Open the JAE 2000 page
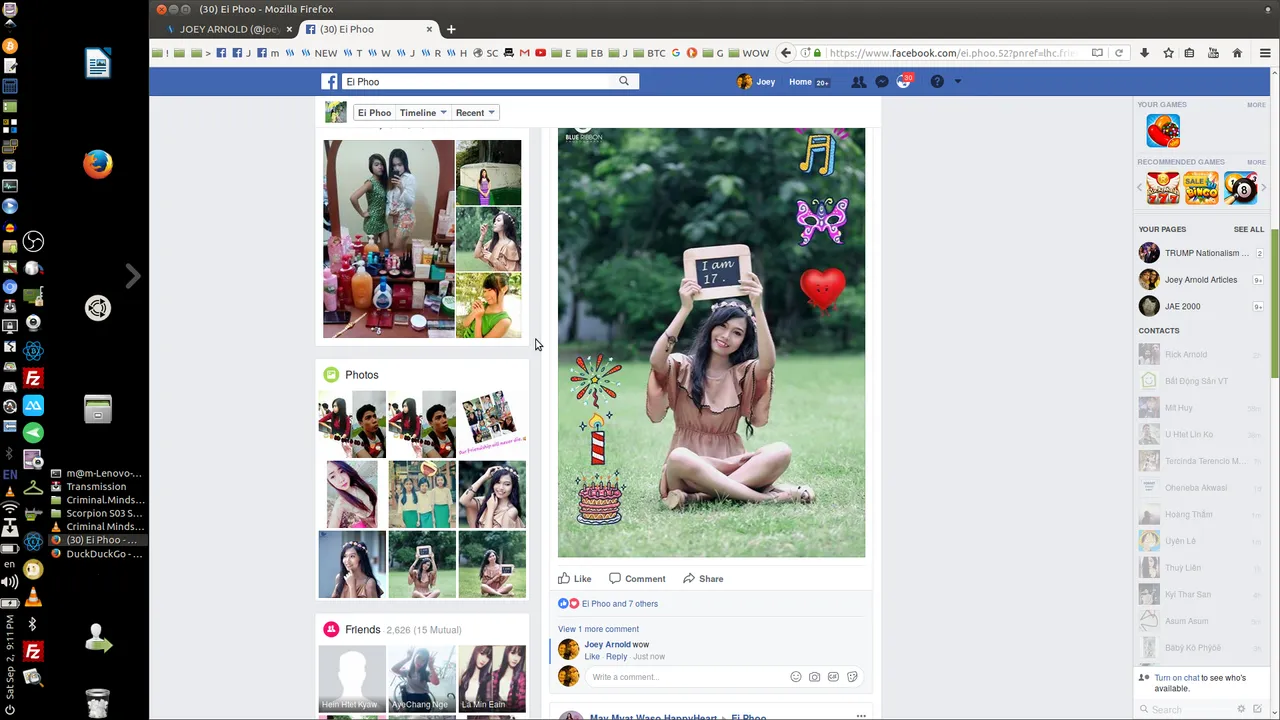Image resolution: width=1280 pixels, height=720 pixels. (x=1202, y=306)
